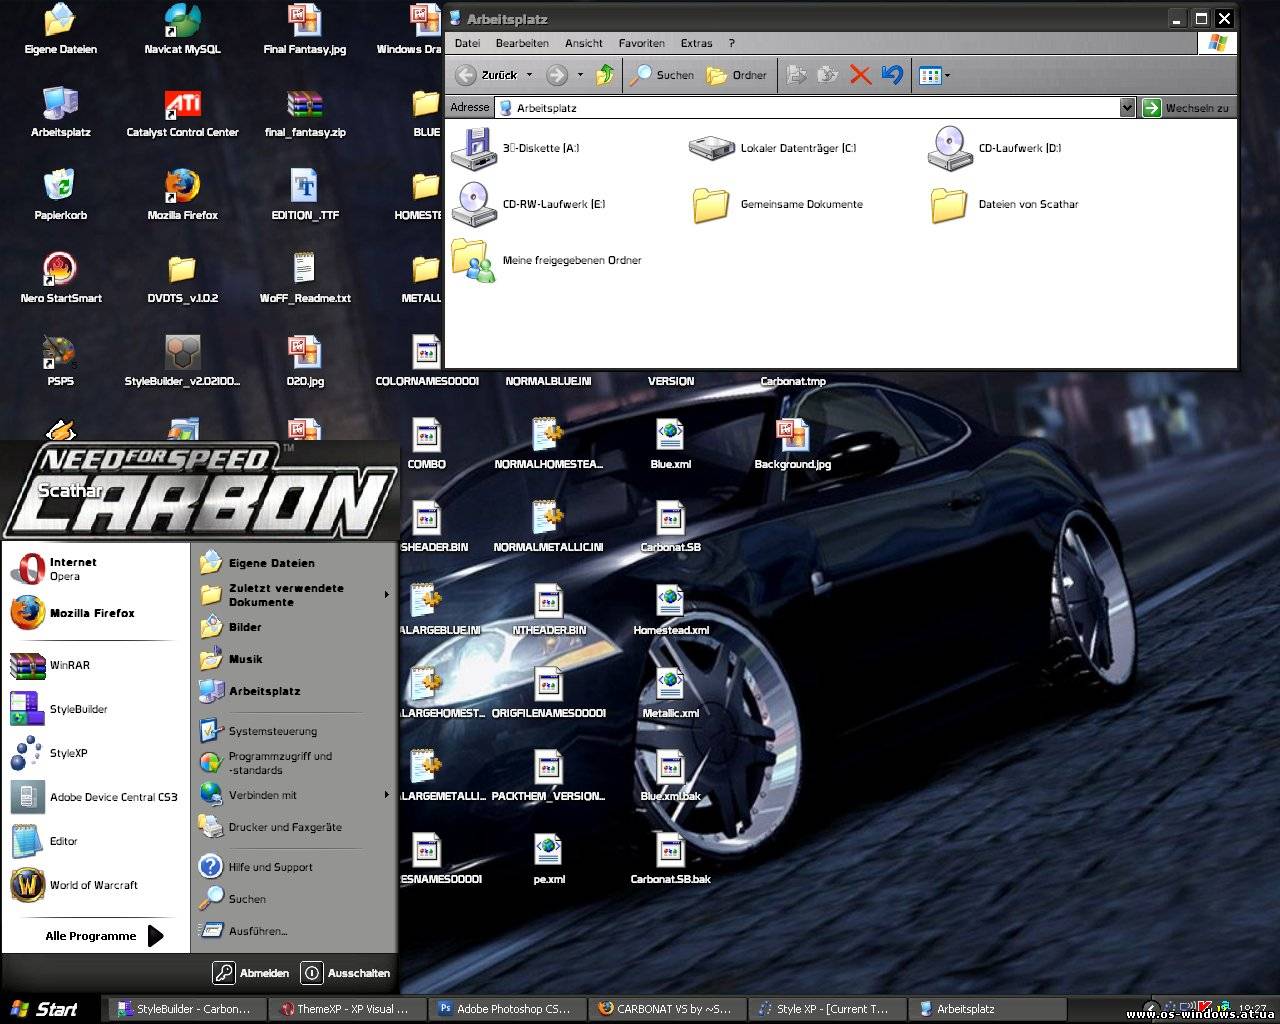Open Adobe Device Central CS3 entry
1280x1024 pixels.
(96, 797)
